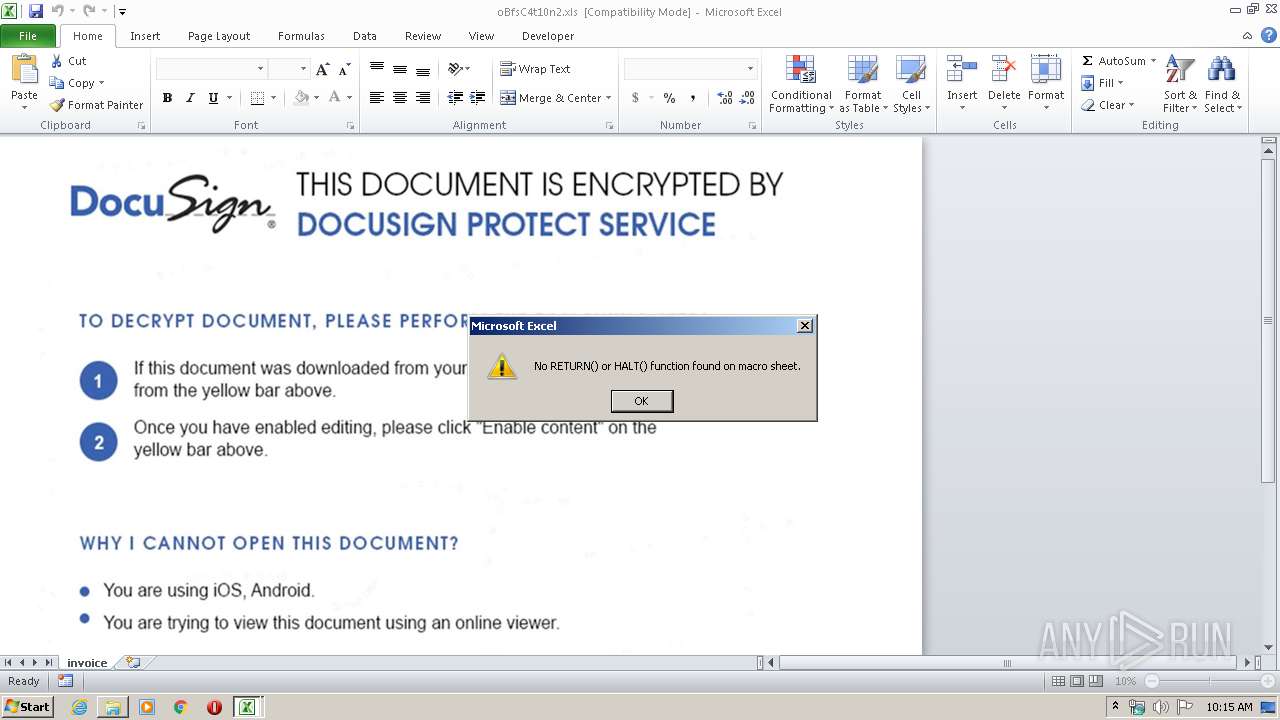Click OK in the Microsoft Excel dialog
1280x720 pixels.
click(x=642, y=401)
